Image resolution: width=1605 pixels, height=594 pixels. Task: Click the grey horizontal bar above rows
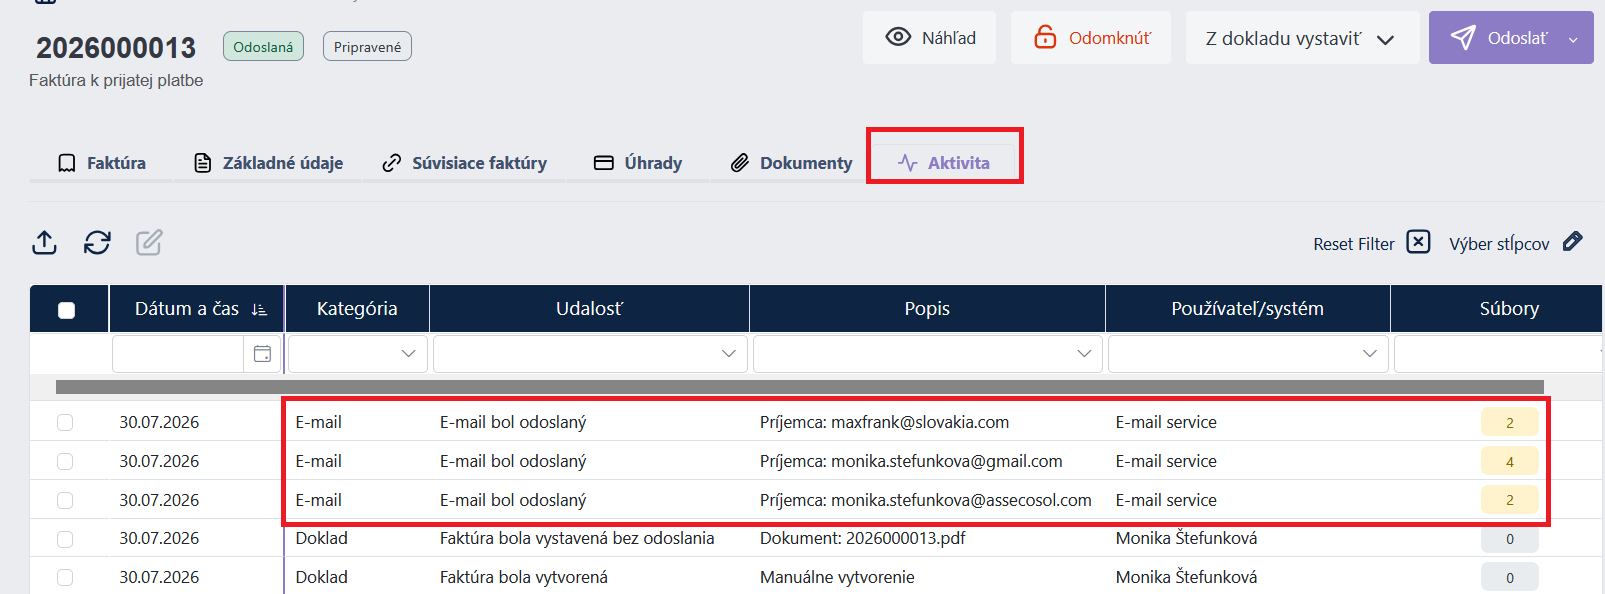point(800,387)
